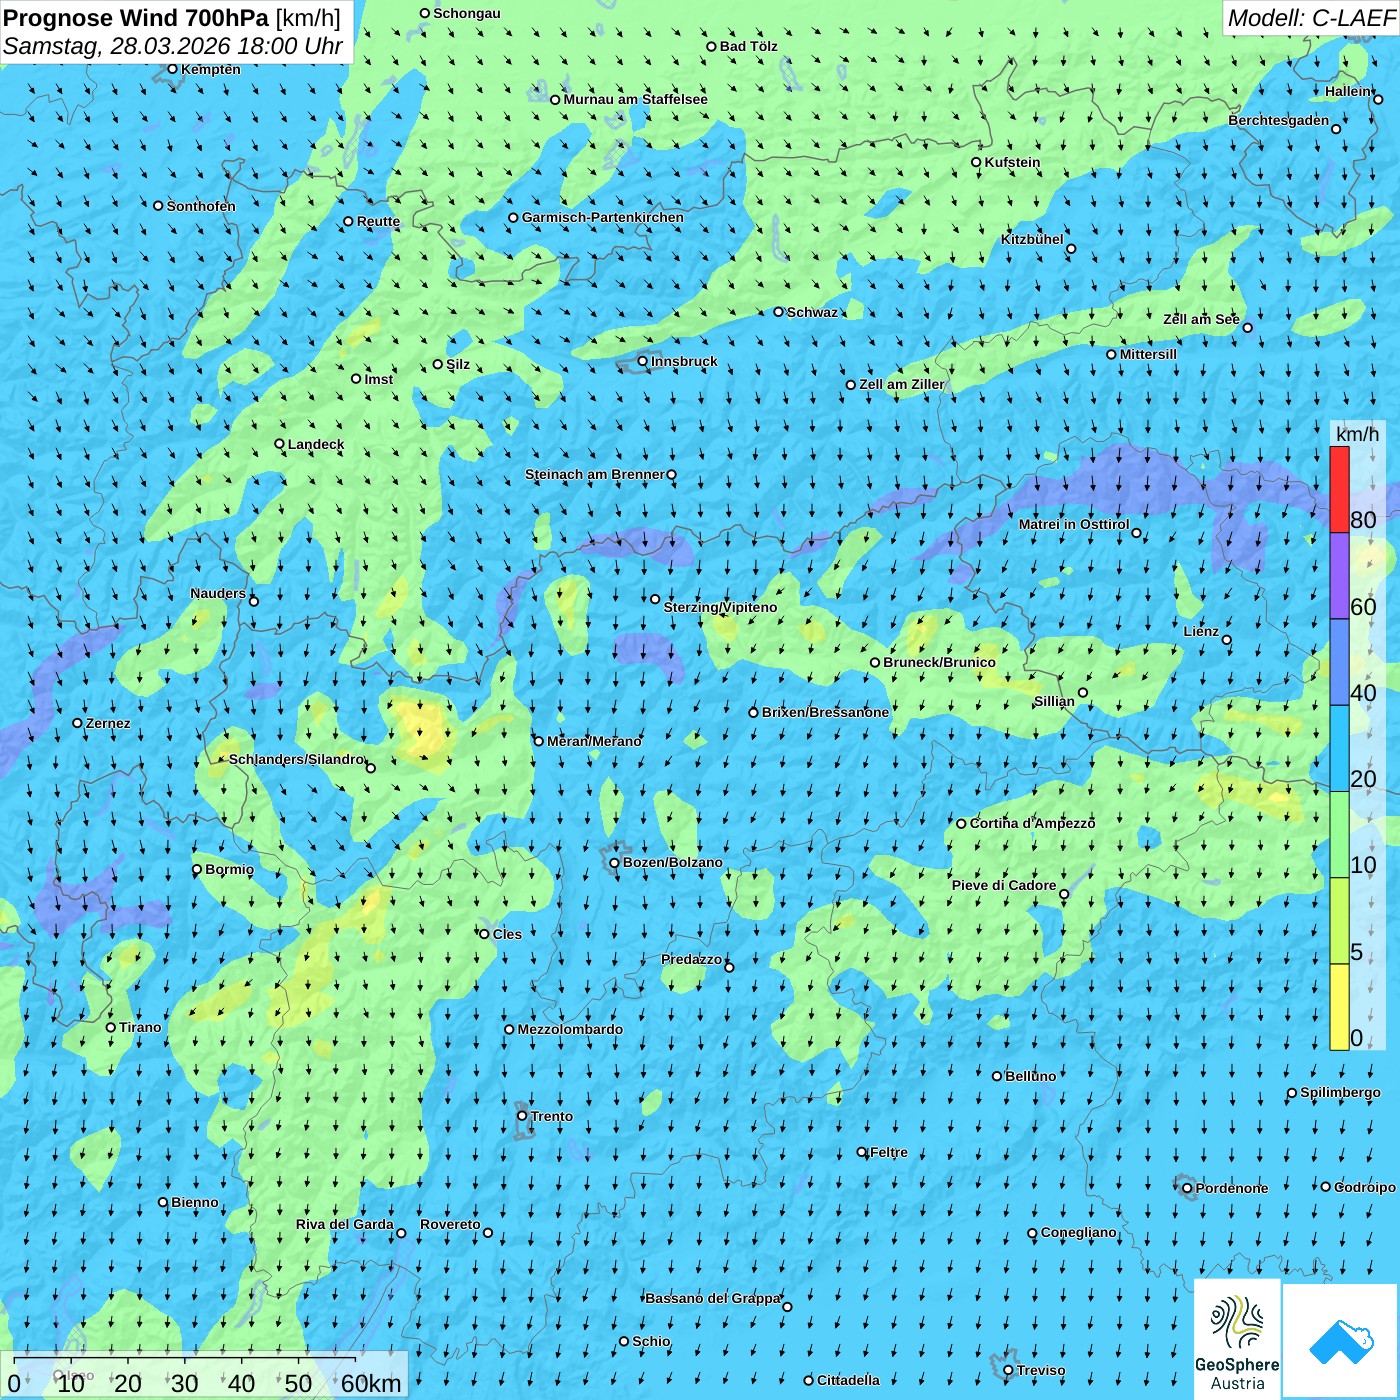Click the Trento city marker
1400x1400 pixels.
point(522,1116)
